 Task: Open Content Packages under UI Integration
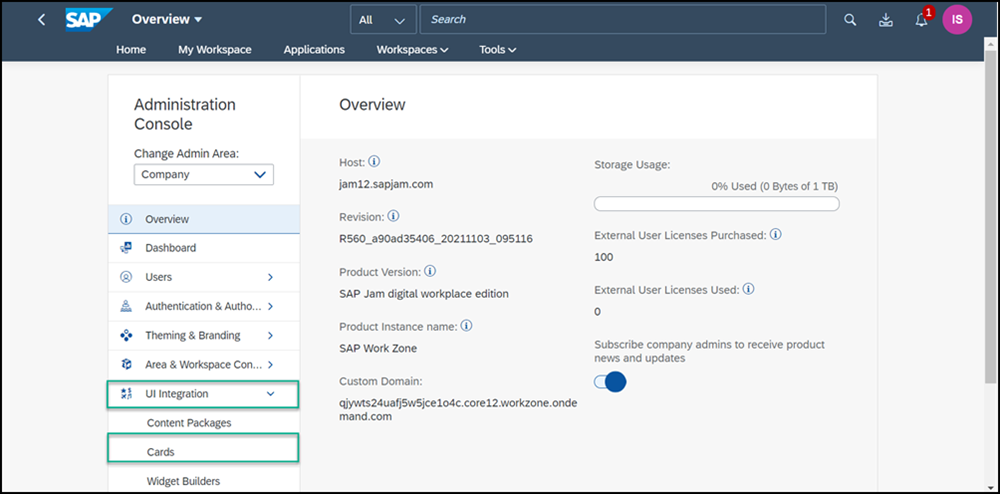189,423
